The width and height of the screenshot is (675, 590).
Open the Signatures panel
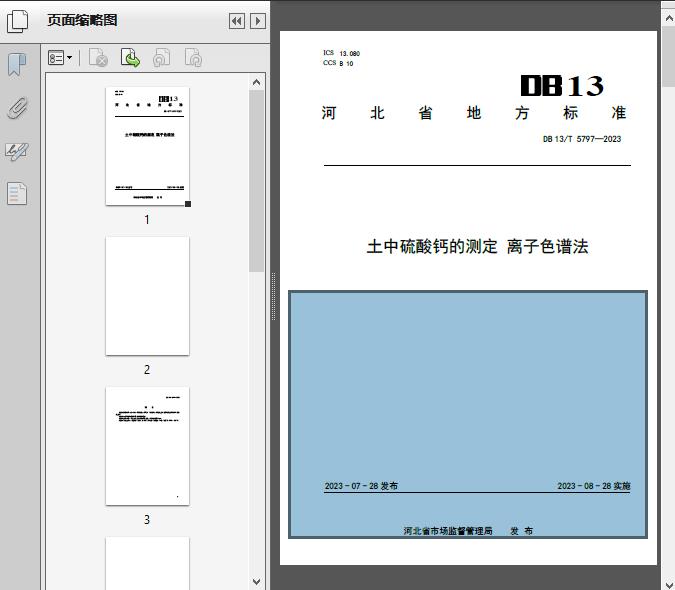[17, 151]
